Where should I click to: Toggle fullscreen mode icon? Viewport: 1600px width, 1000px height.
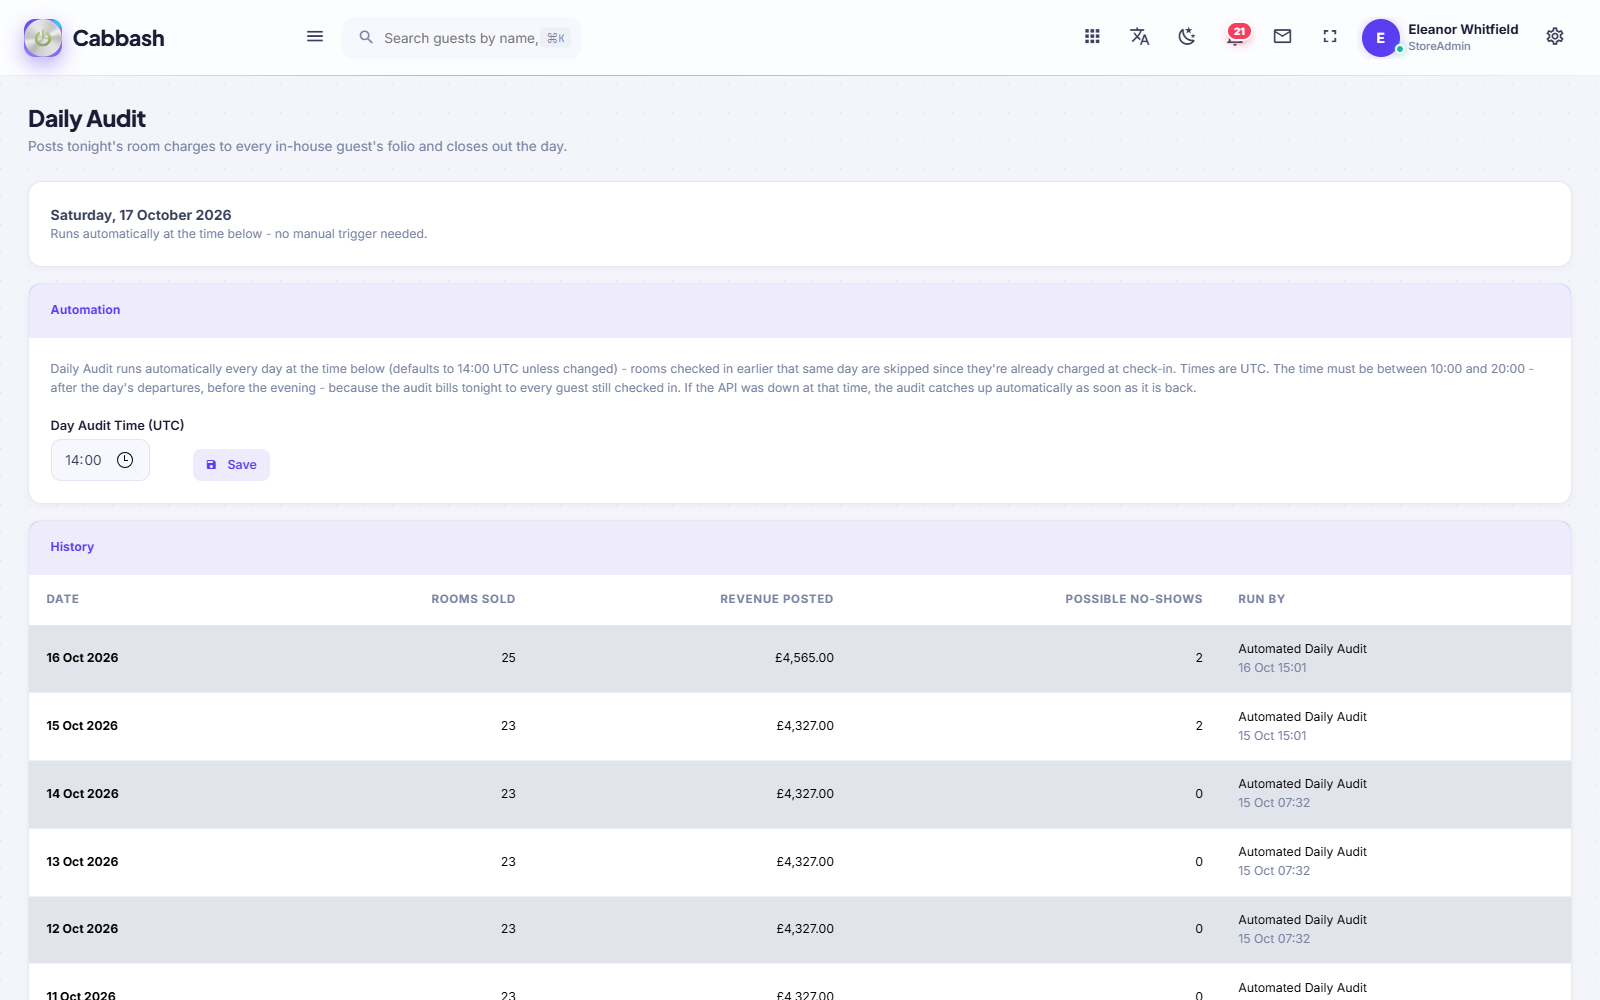(1330, 36)
